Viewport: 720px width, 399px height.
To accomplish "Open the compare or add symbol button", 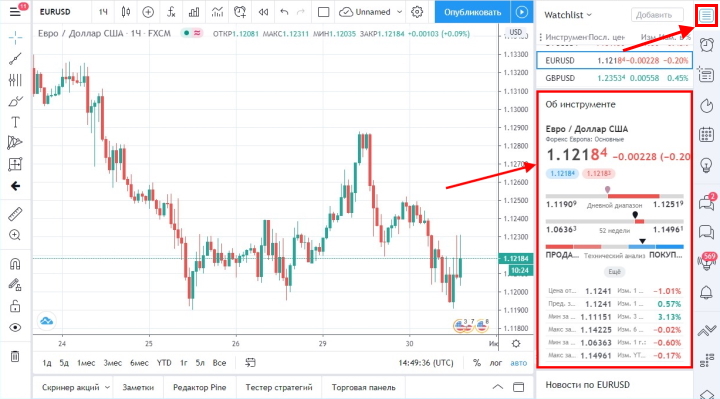I will tap(148, 12).
